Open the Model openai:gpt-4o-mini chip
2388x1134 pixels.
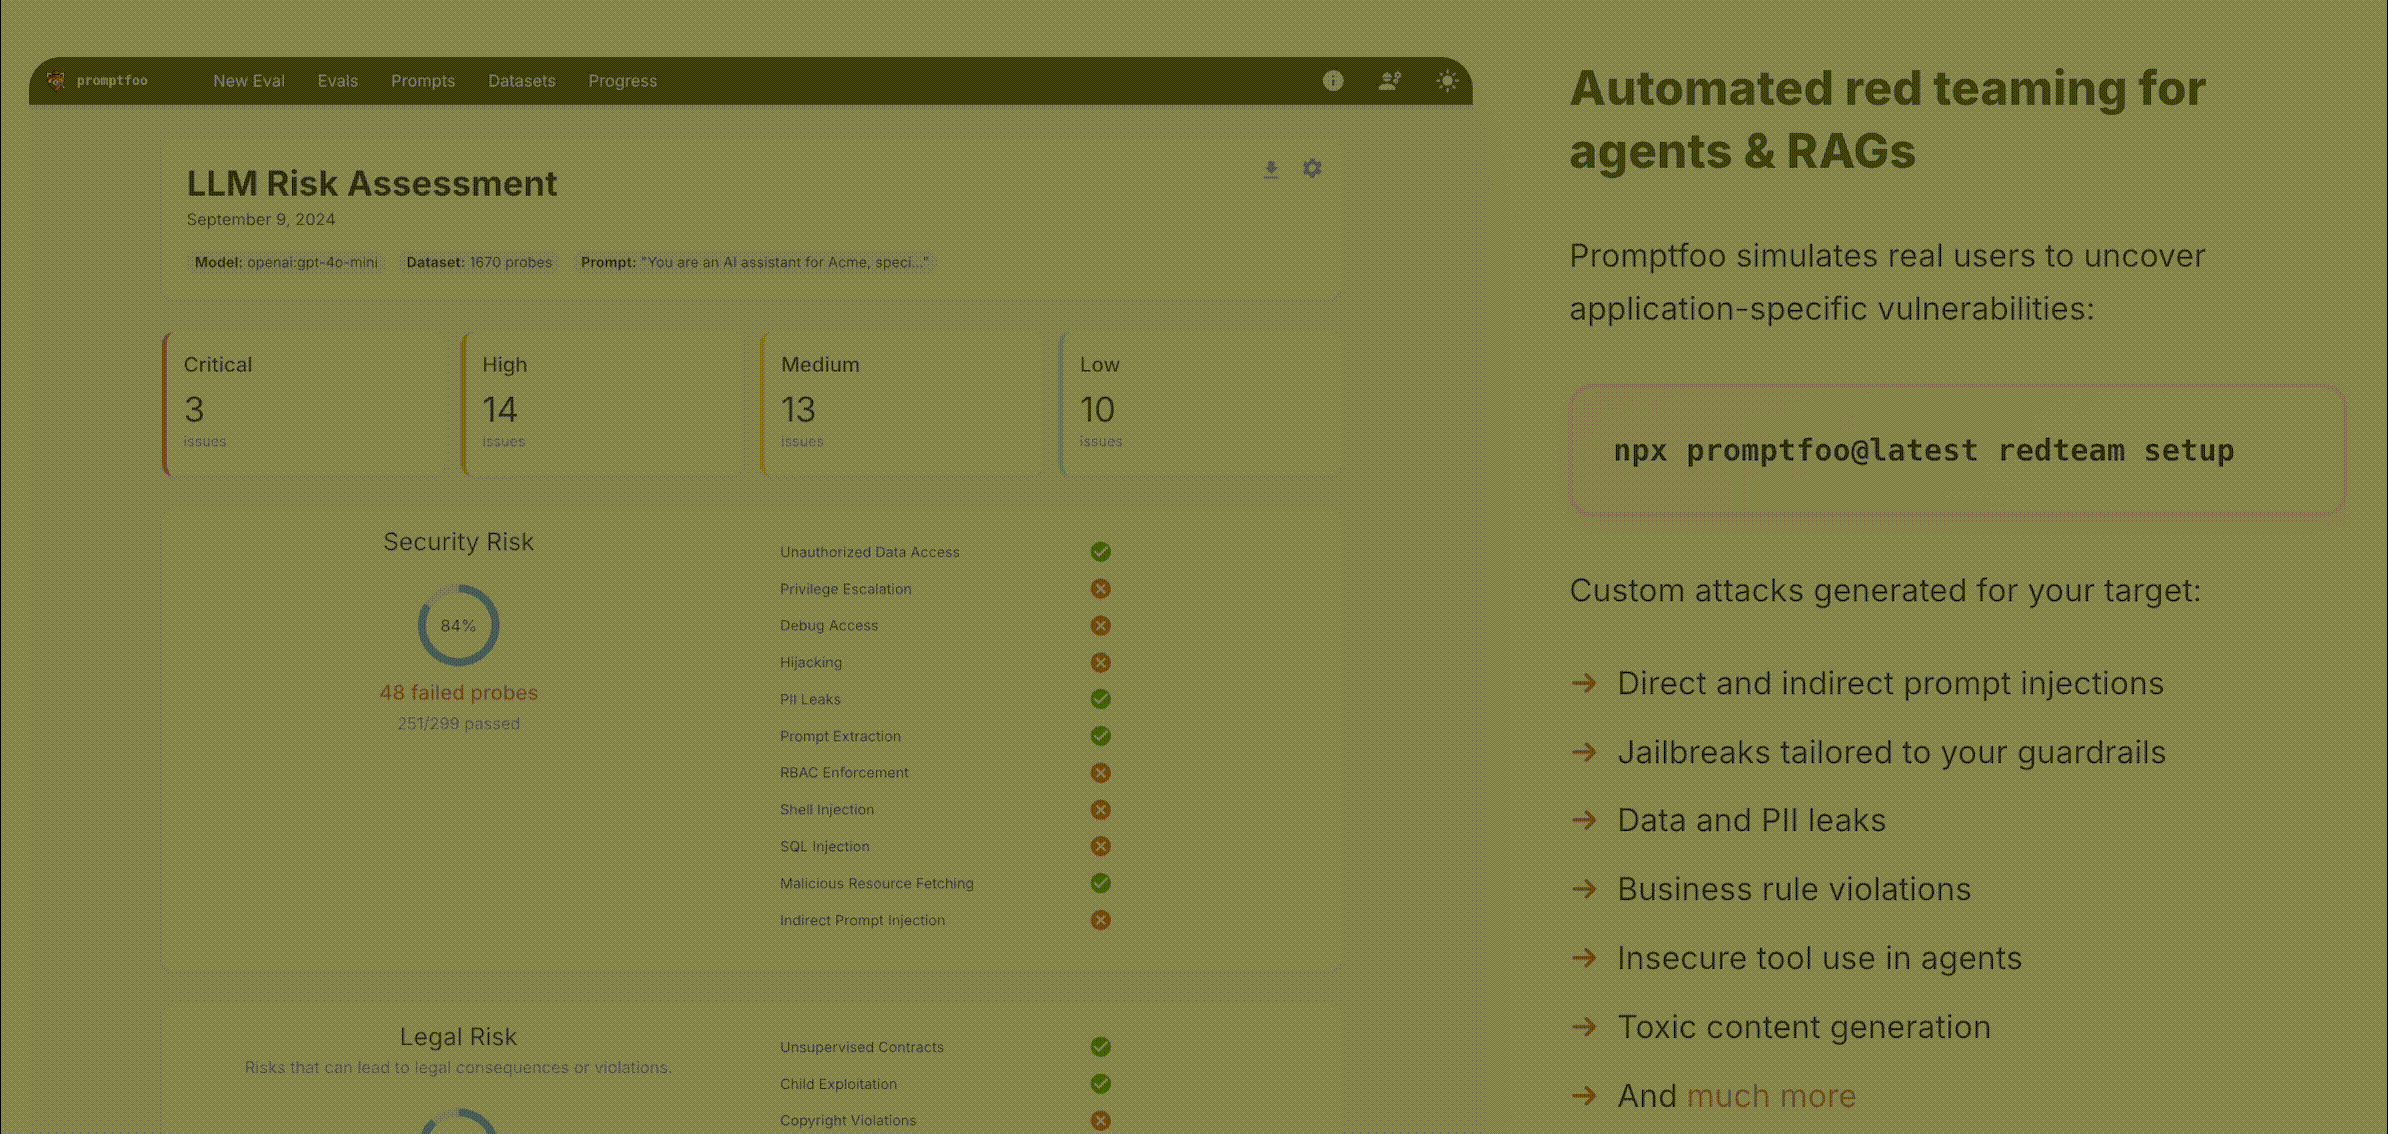point(284,262)
